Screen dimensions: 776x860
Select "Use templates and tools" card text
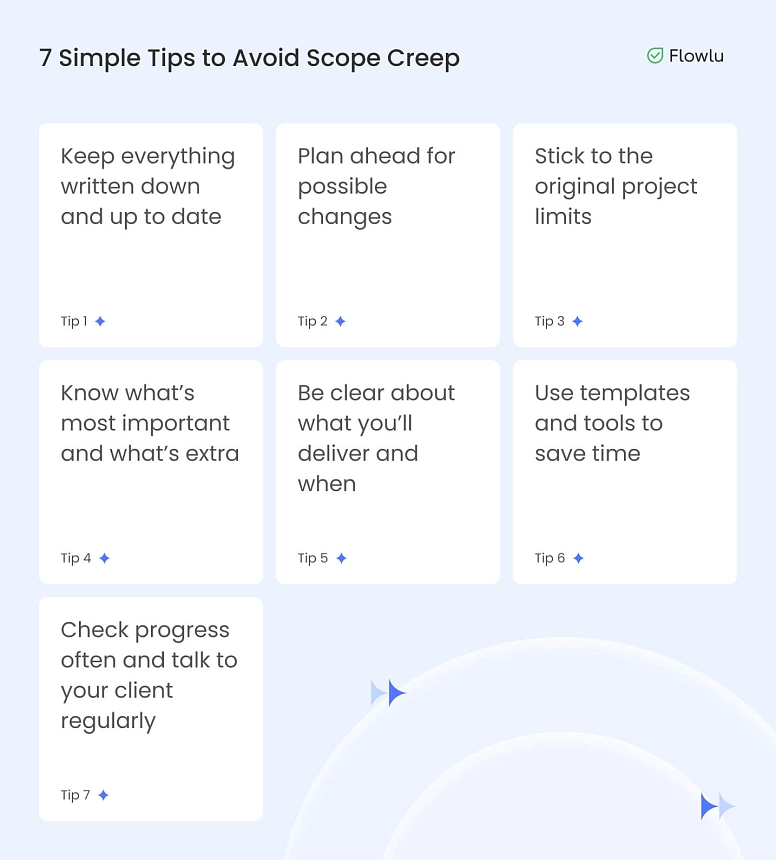612,423
